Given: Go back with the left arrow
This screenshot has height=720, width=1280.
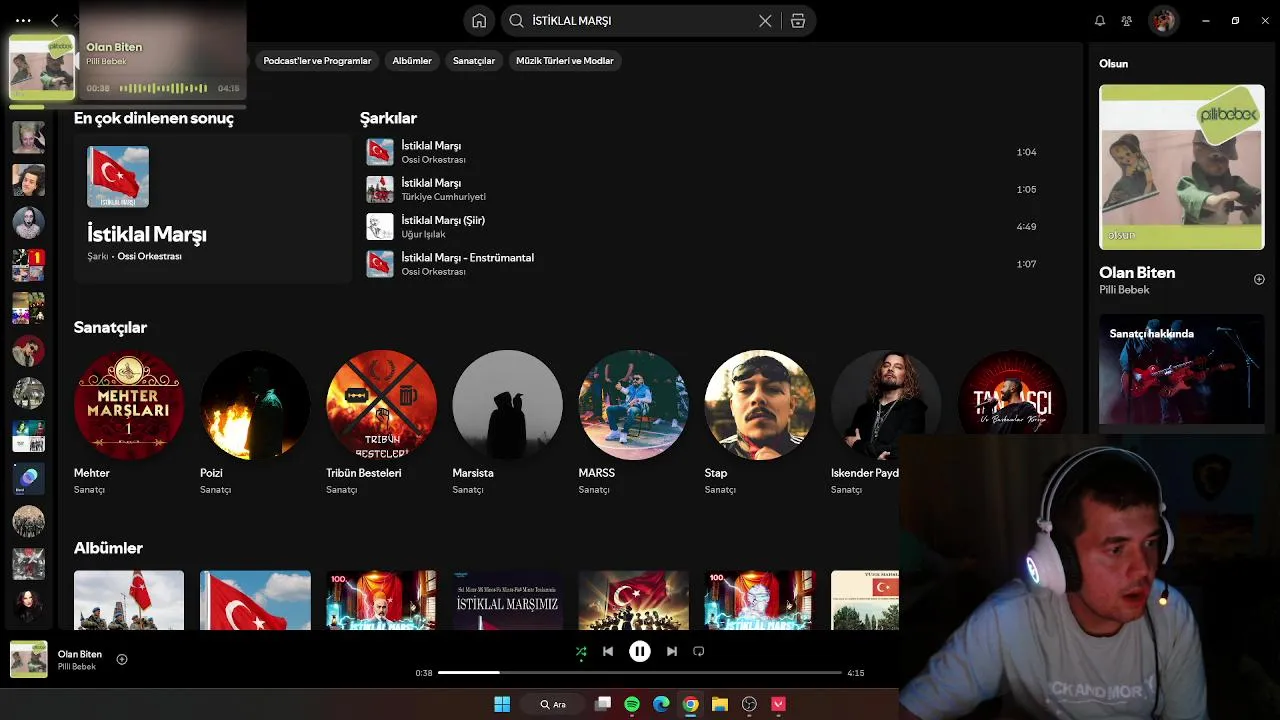Looking at the screenshot, I should 54,20.
